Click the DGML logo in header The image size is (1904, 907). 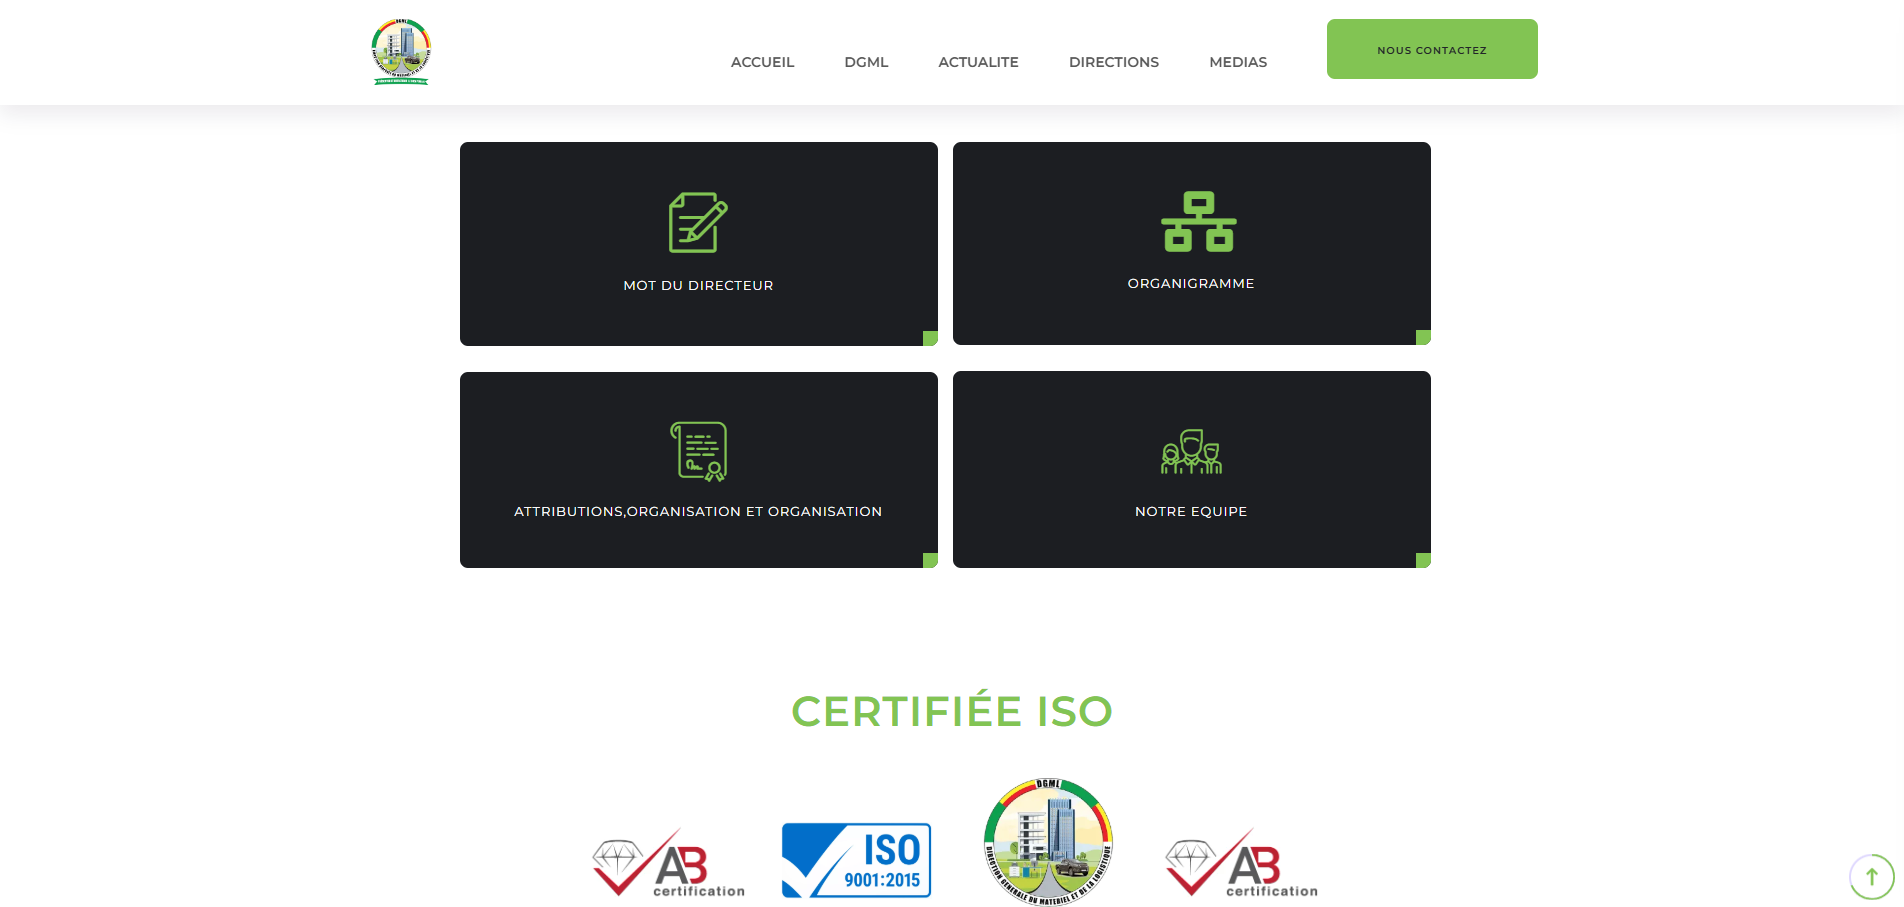point(401,52)
